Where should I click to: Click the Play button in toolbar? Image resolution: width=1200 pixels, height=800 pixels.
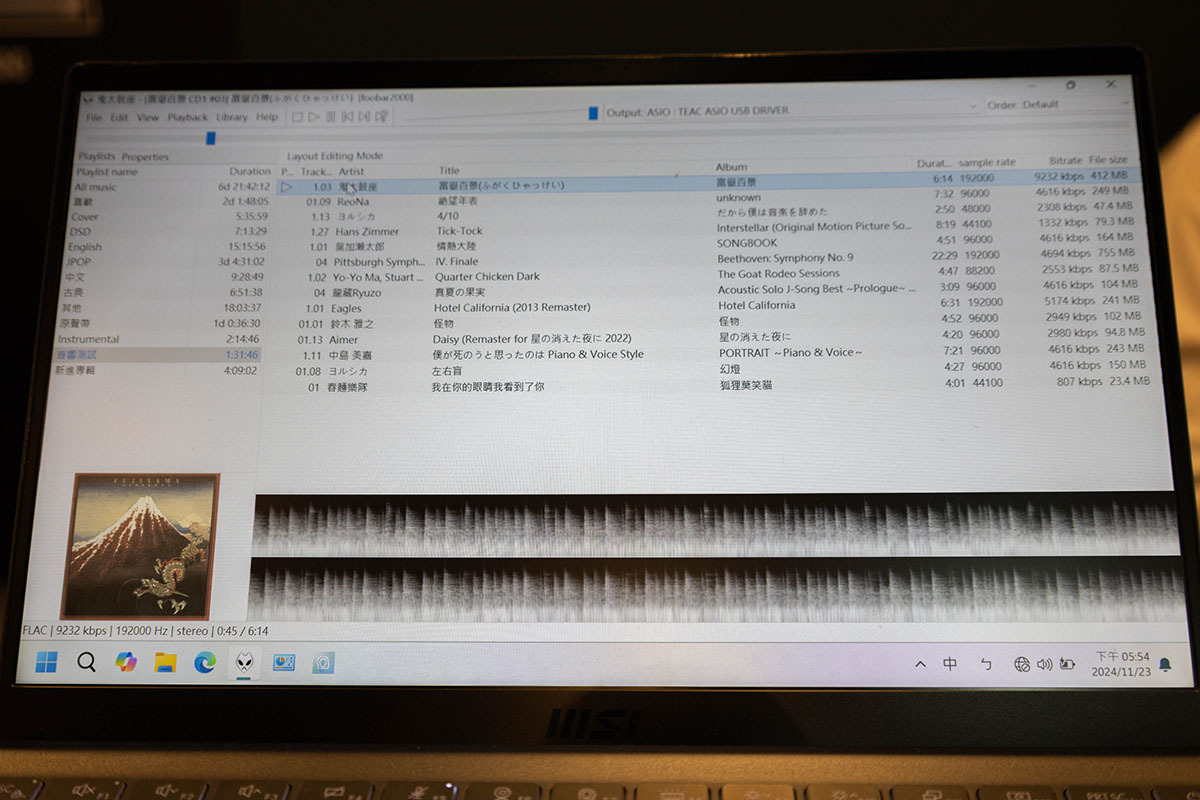coord(314,117)
